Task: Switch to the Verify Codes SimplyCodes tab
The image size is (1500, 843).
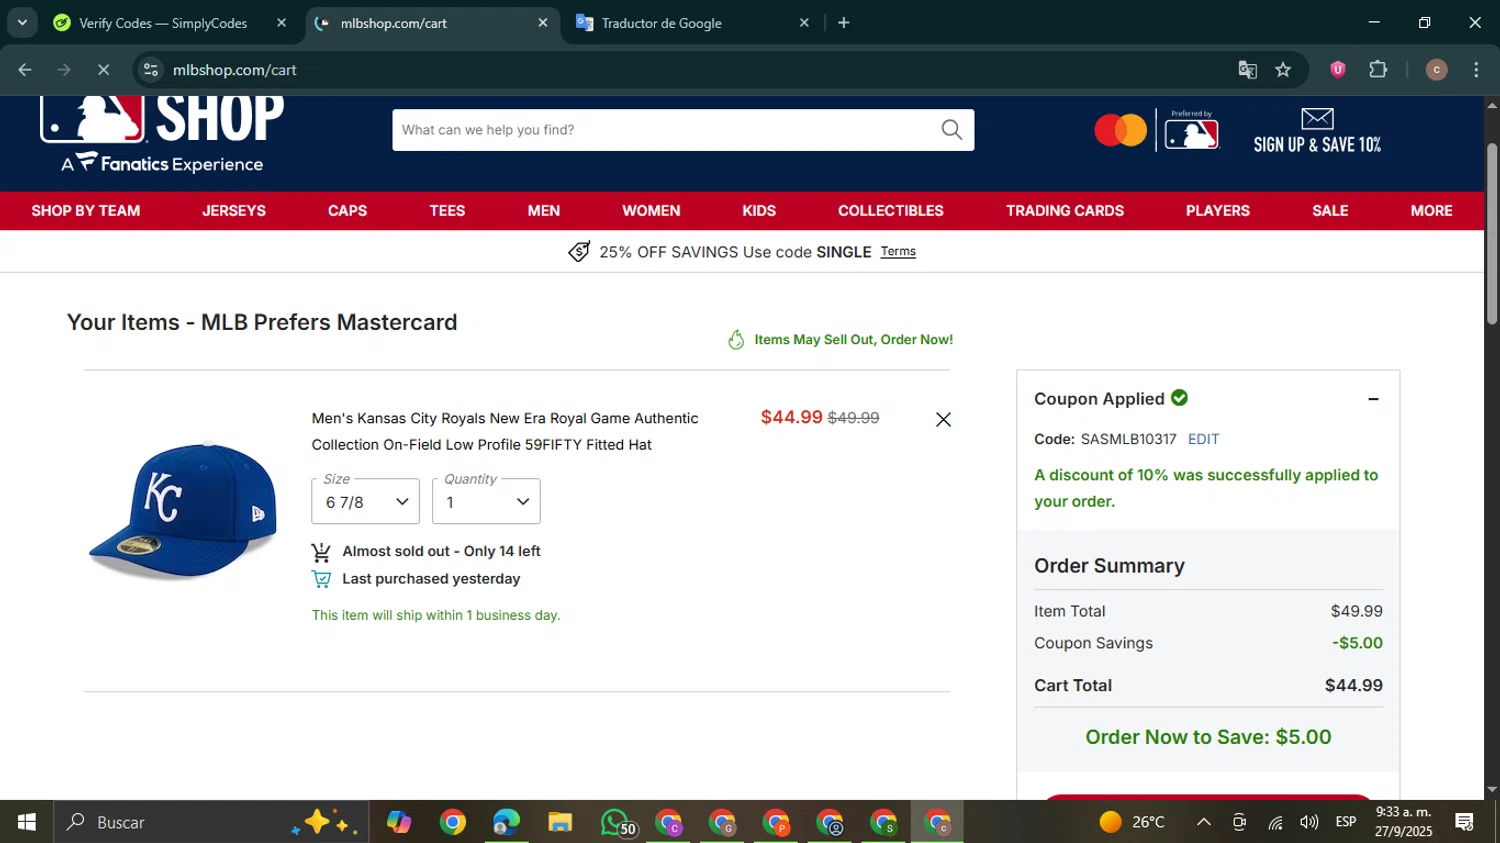Action: click(x=170, y=22)
